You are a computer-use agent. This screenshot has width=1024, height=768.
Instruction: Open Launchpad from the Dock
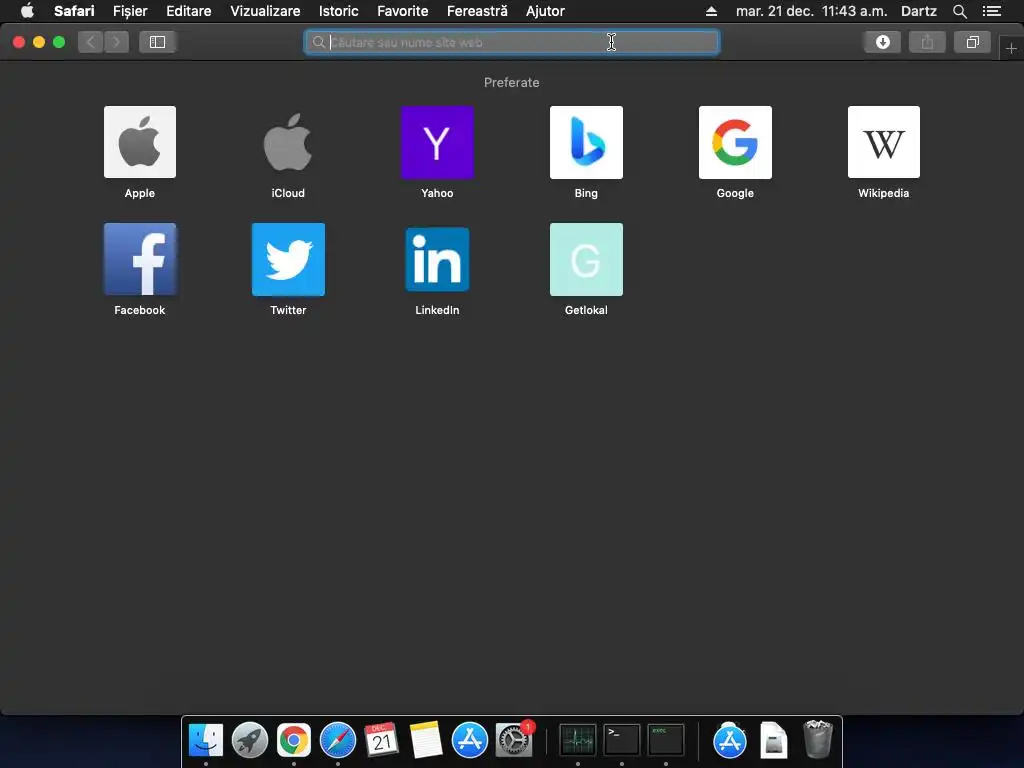tap(249, 741)
